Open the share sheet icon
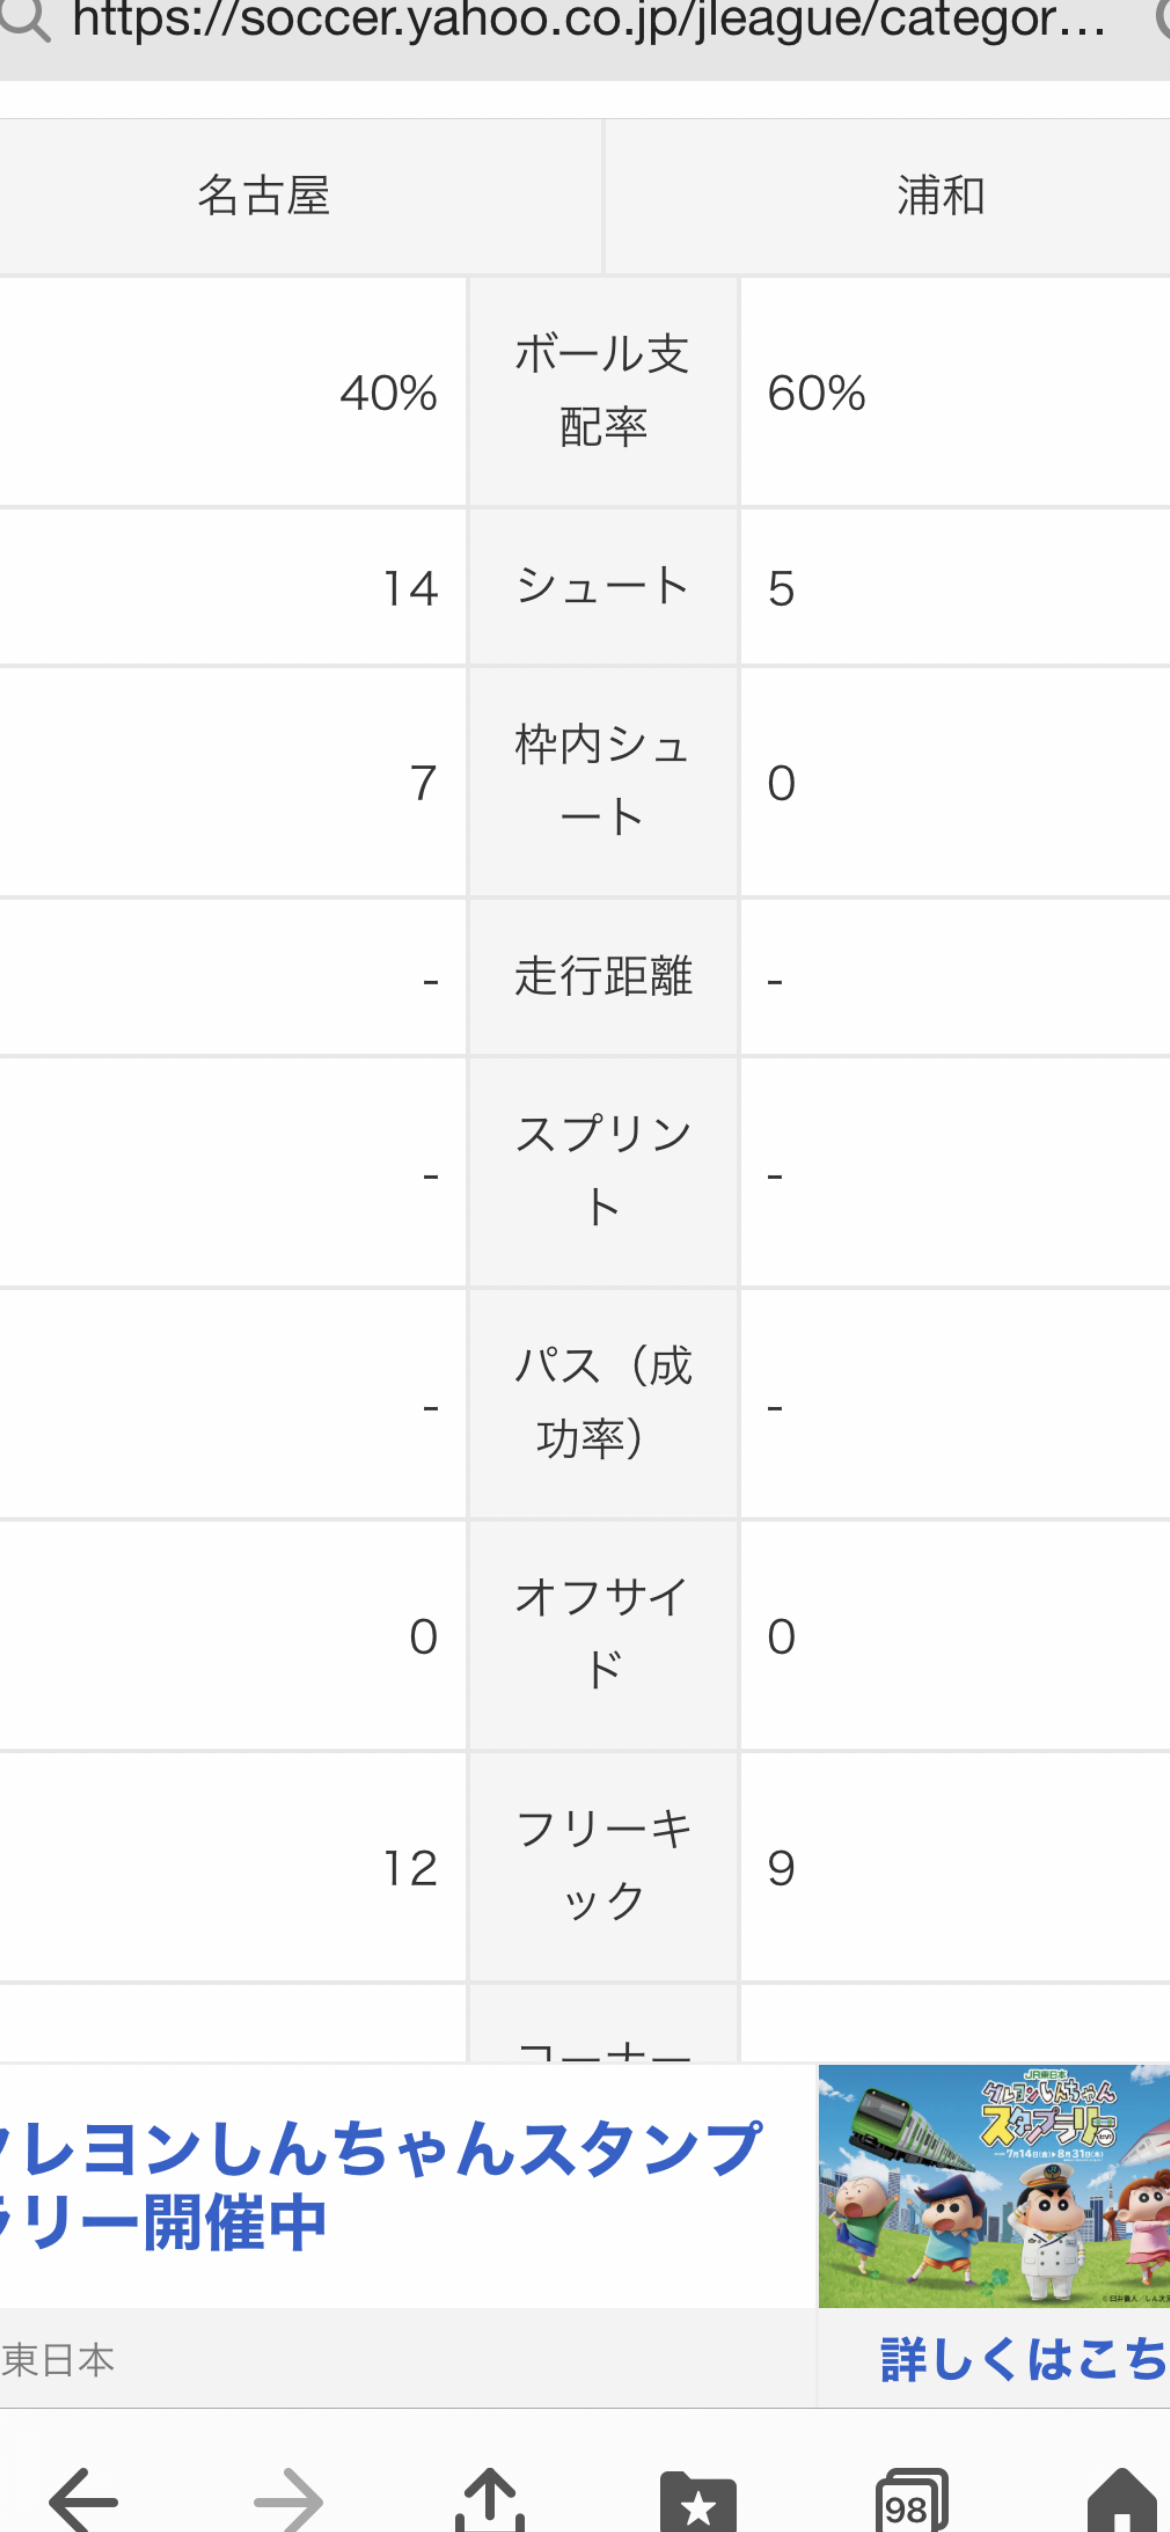Image resolution: width=1170 pixels, height=2532 pixels. (490, 2500)
